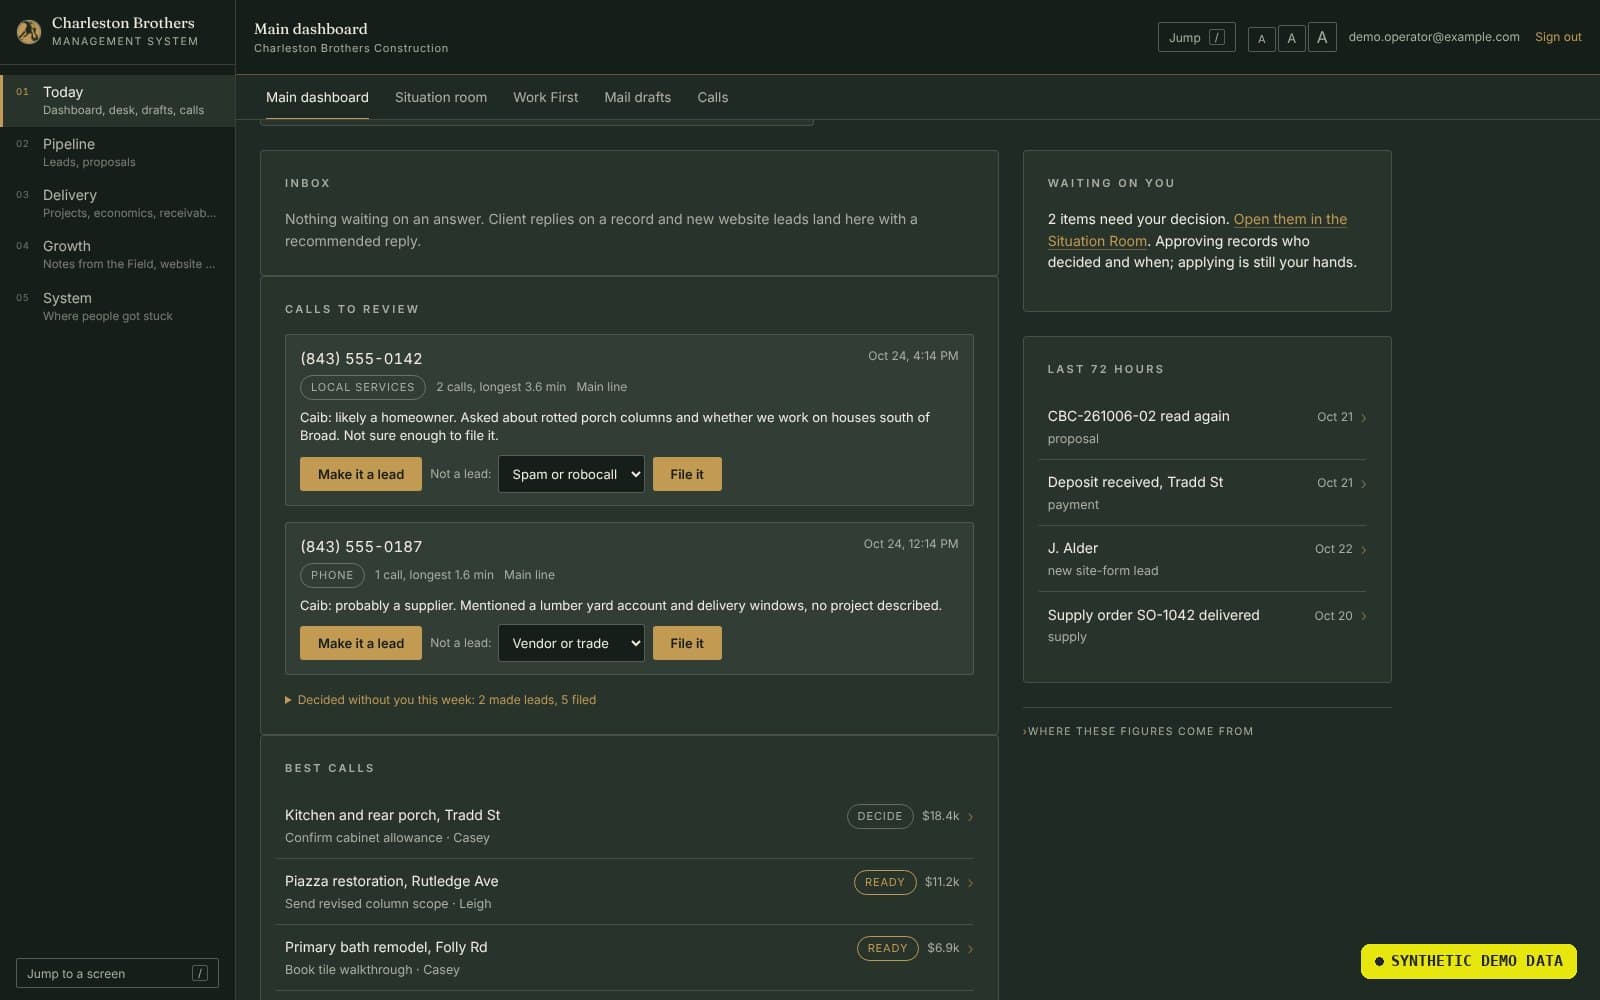This screenshot has height=1000, width=1600.
Task: Click chevron beside Primary bath remodel $6.9k
Action: [x=970, y=949]
